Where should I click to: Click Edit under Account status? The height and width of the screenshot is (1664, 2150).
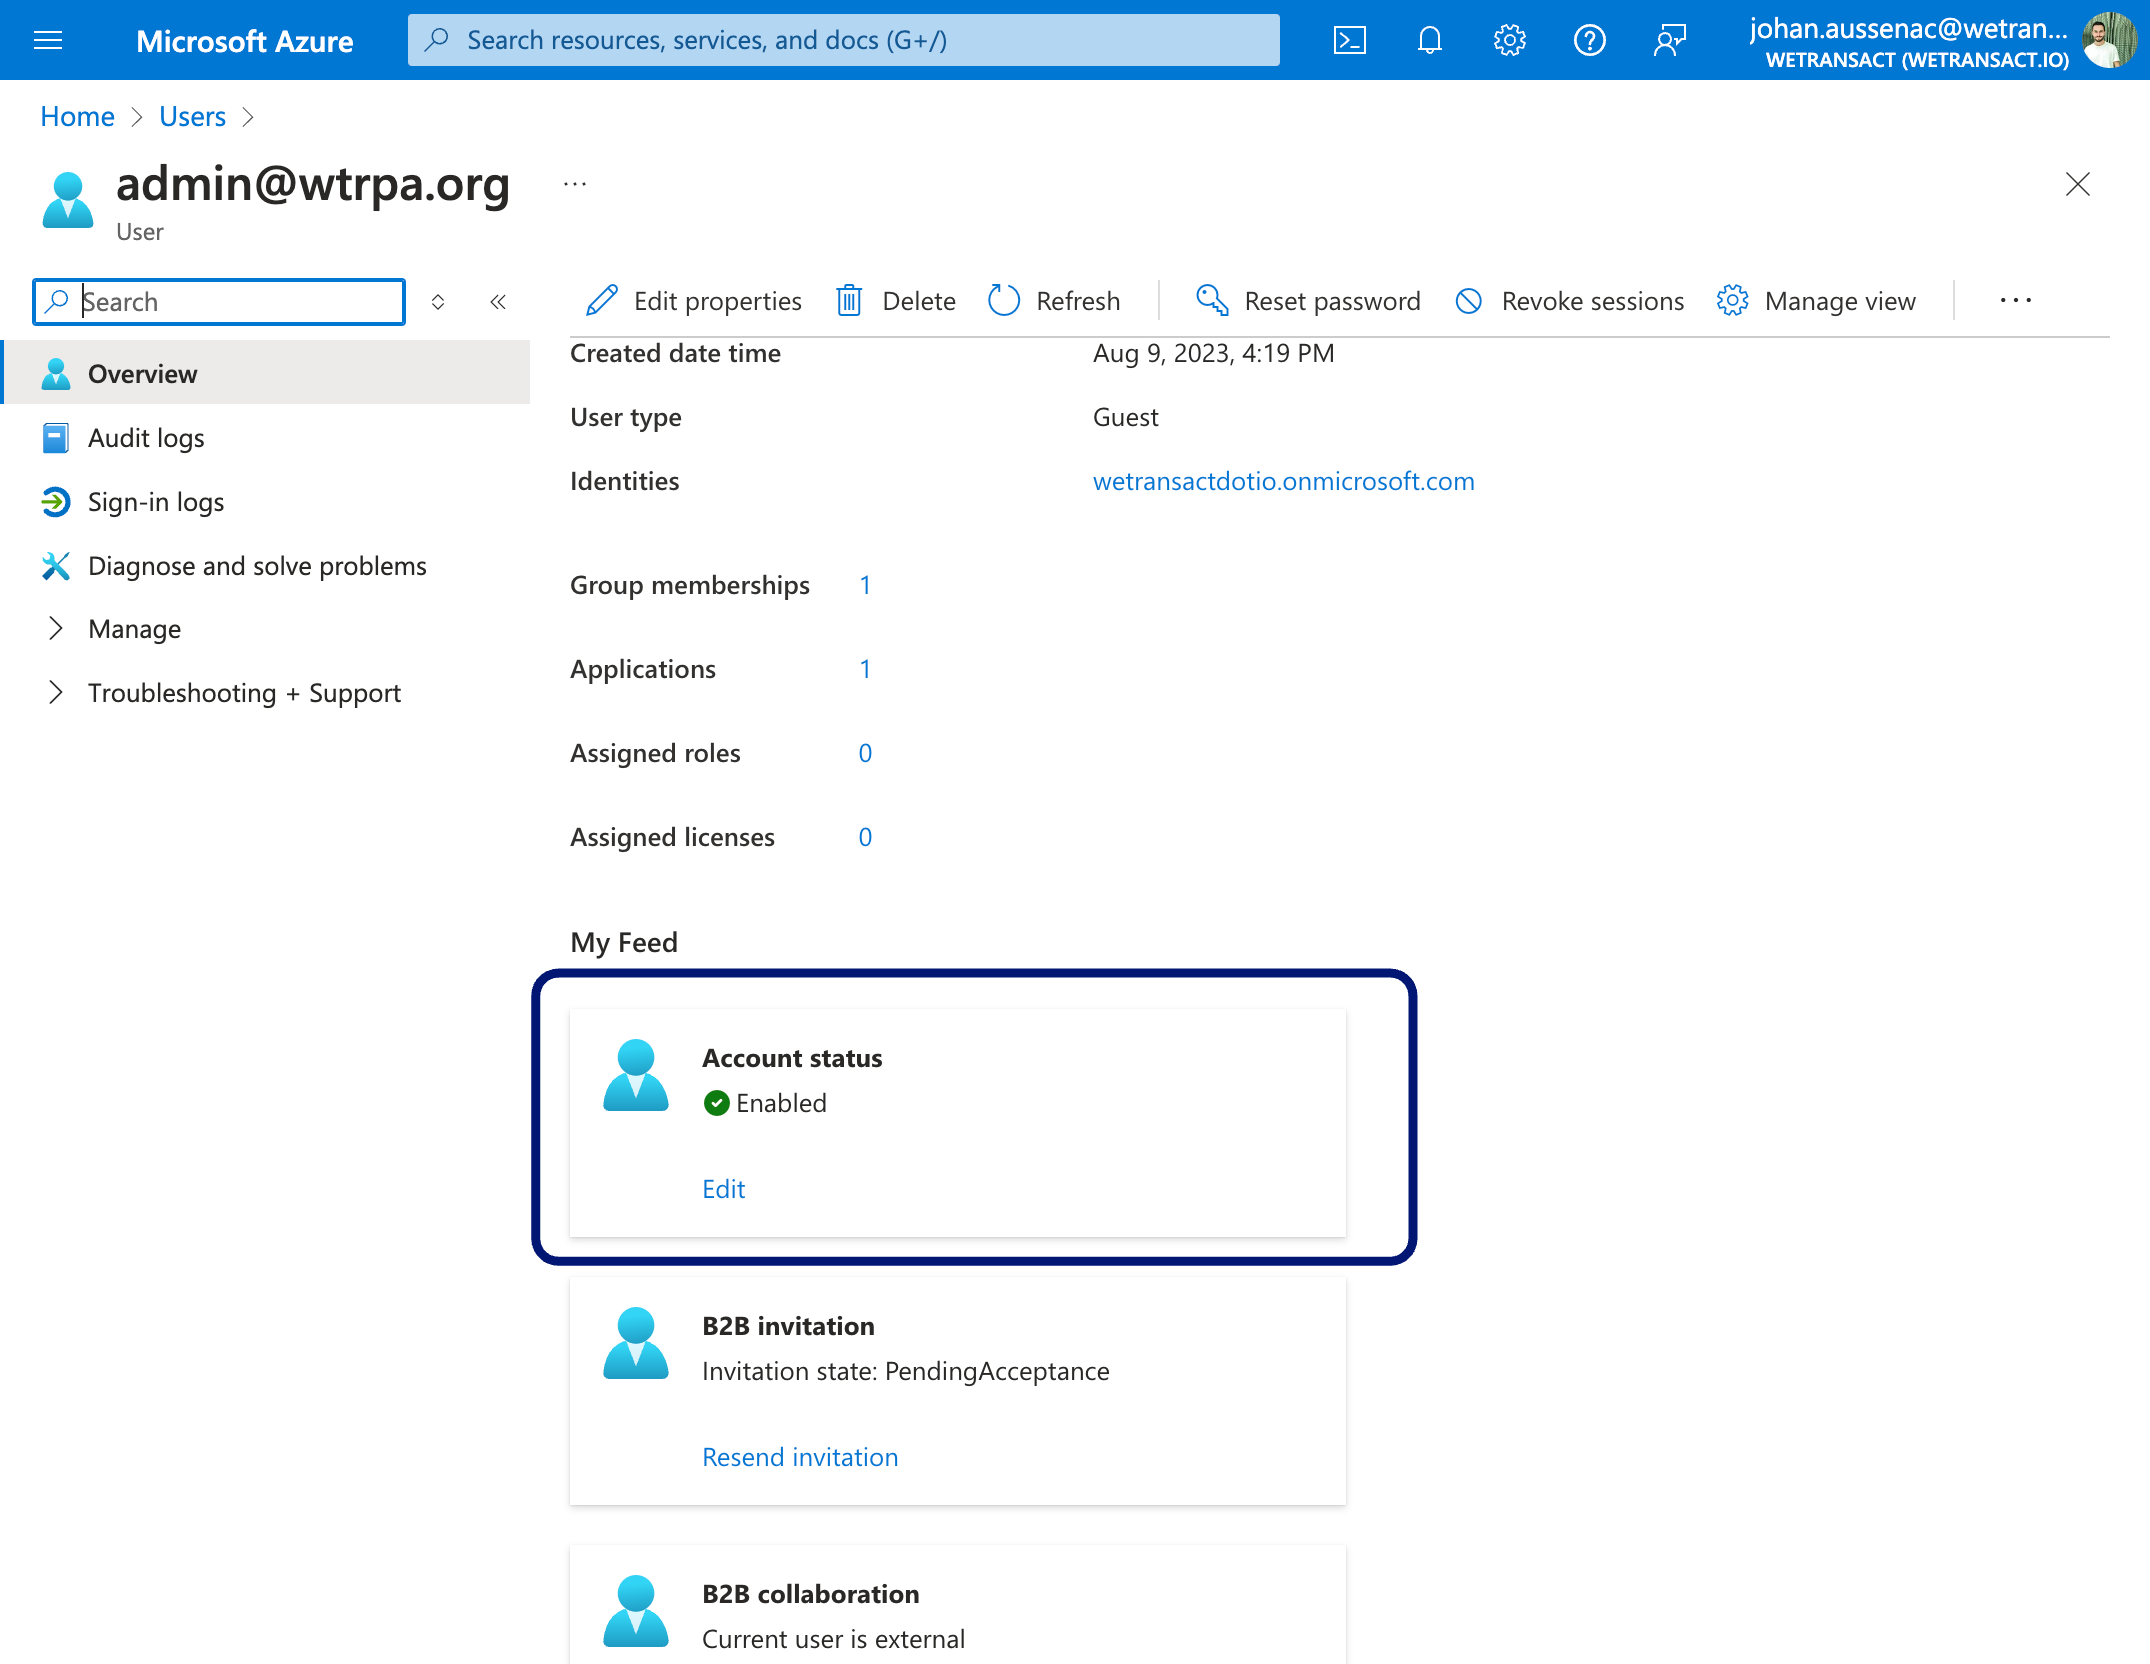coord(723,1188)
